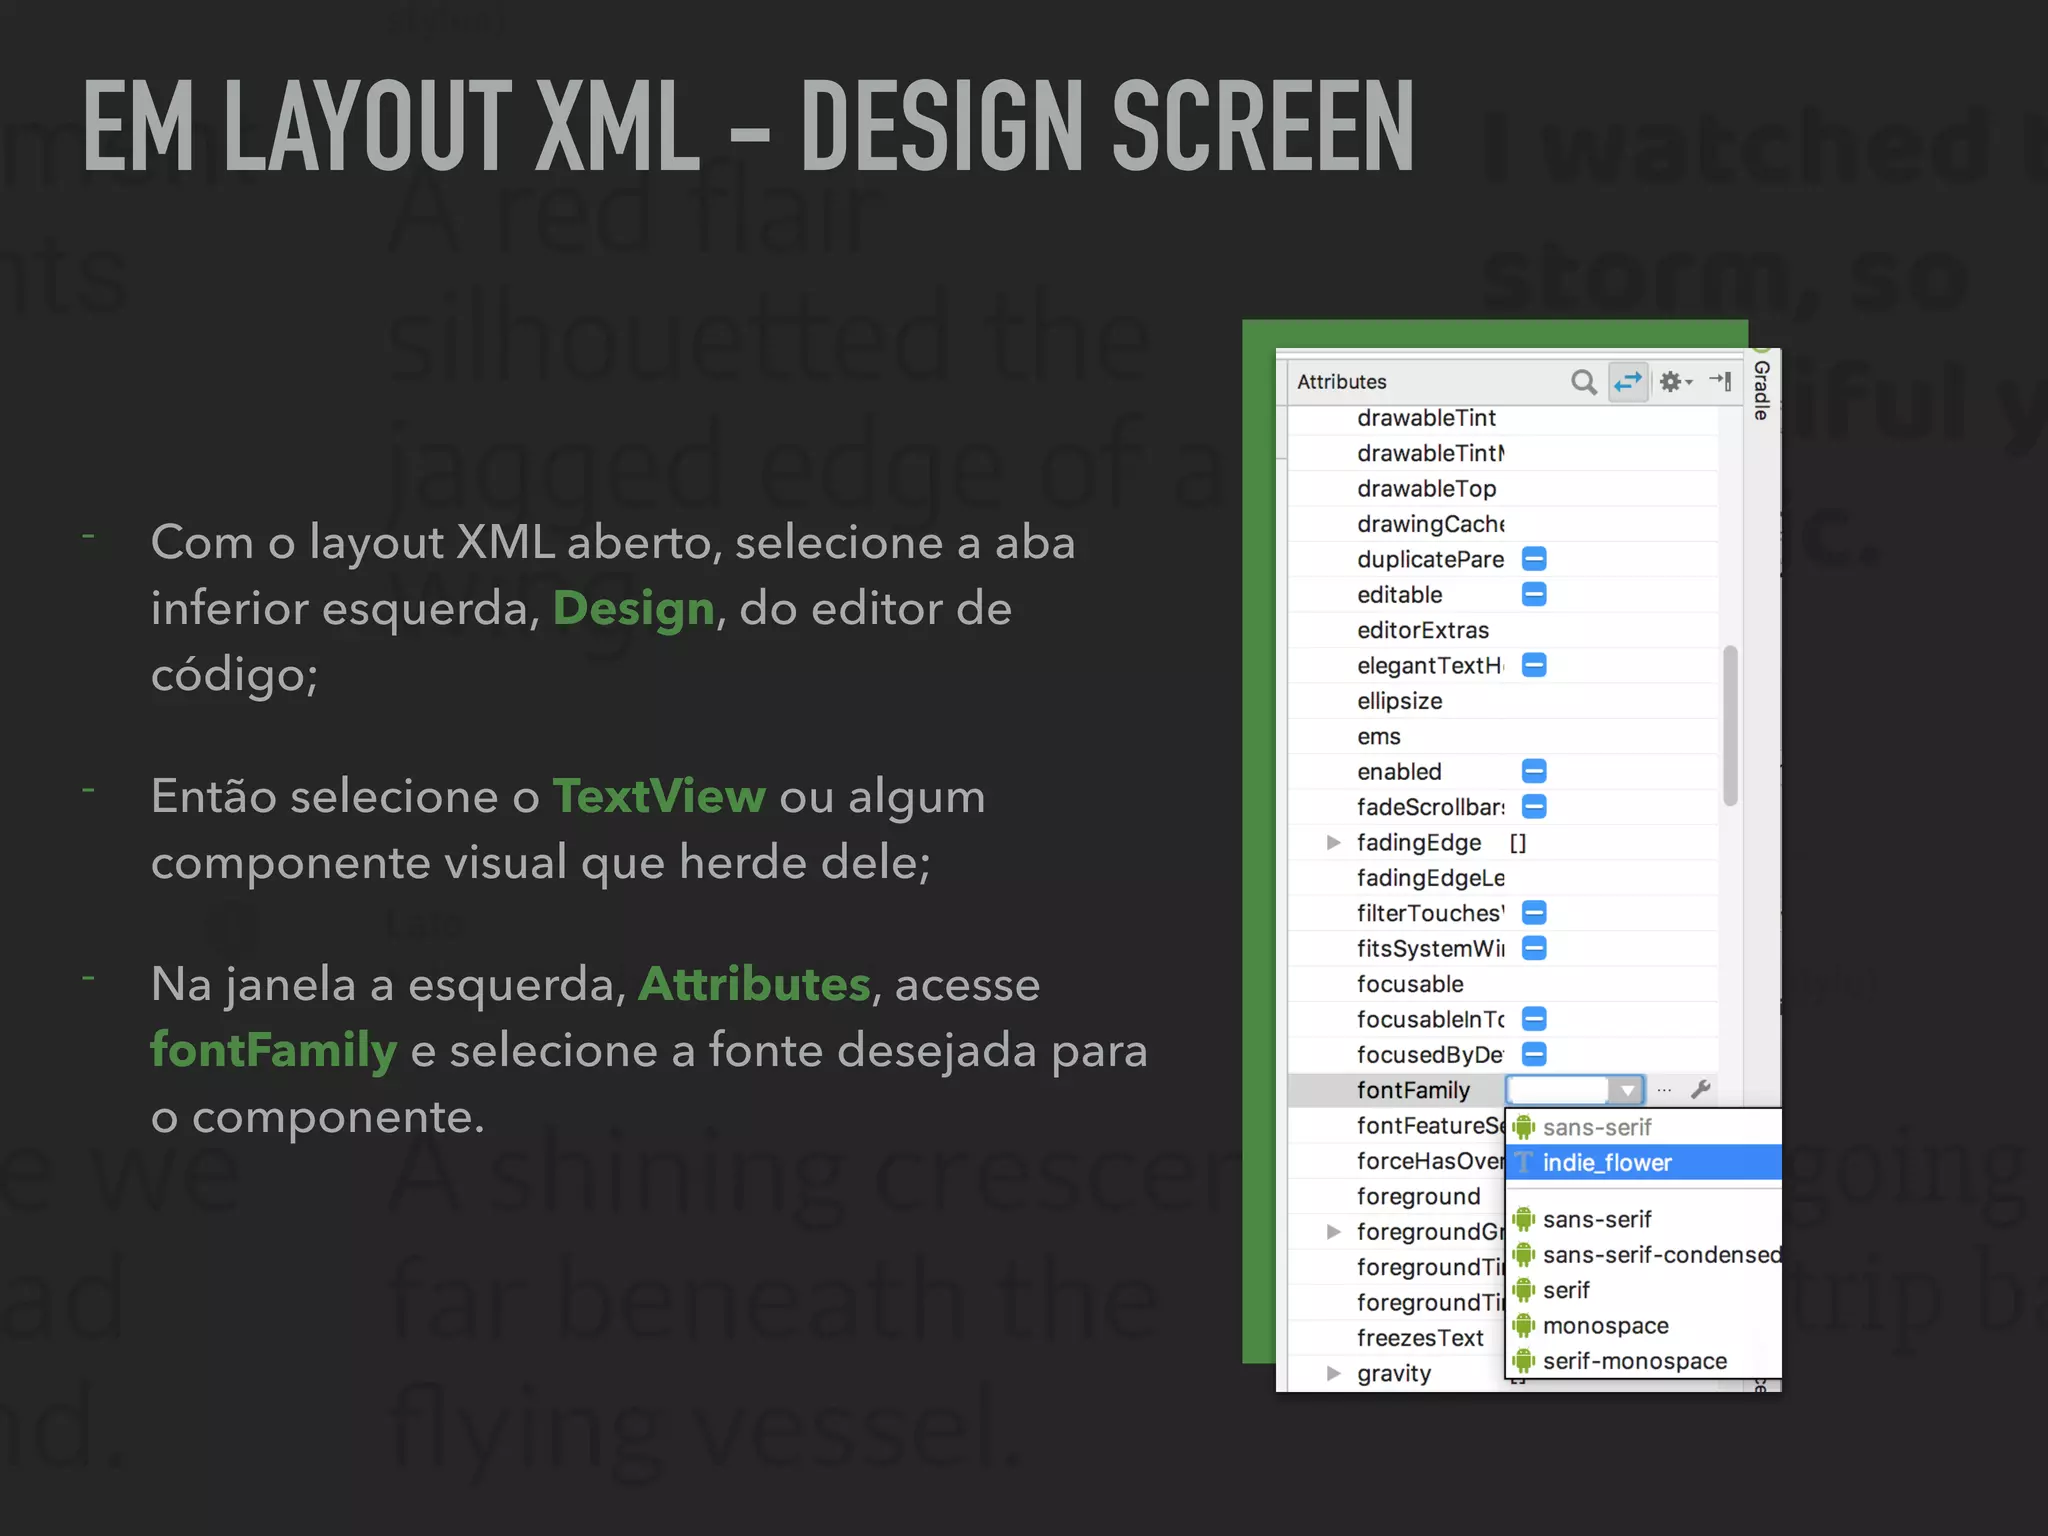Open the gear settings menu in Attributes
2048x1536 pixels.
click(x=1675, y=382)
